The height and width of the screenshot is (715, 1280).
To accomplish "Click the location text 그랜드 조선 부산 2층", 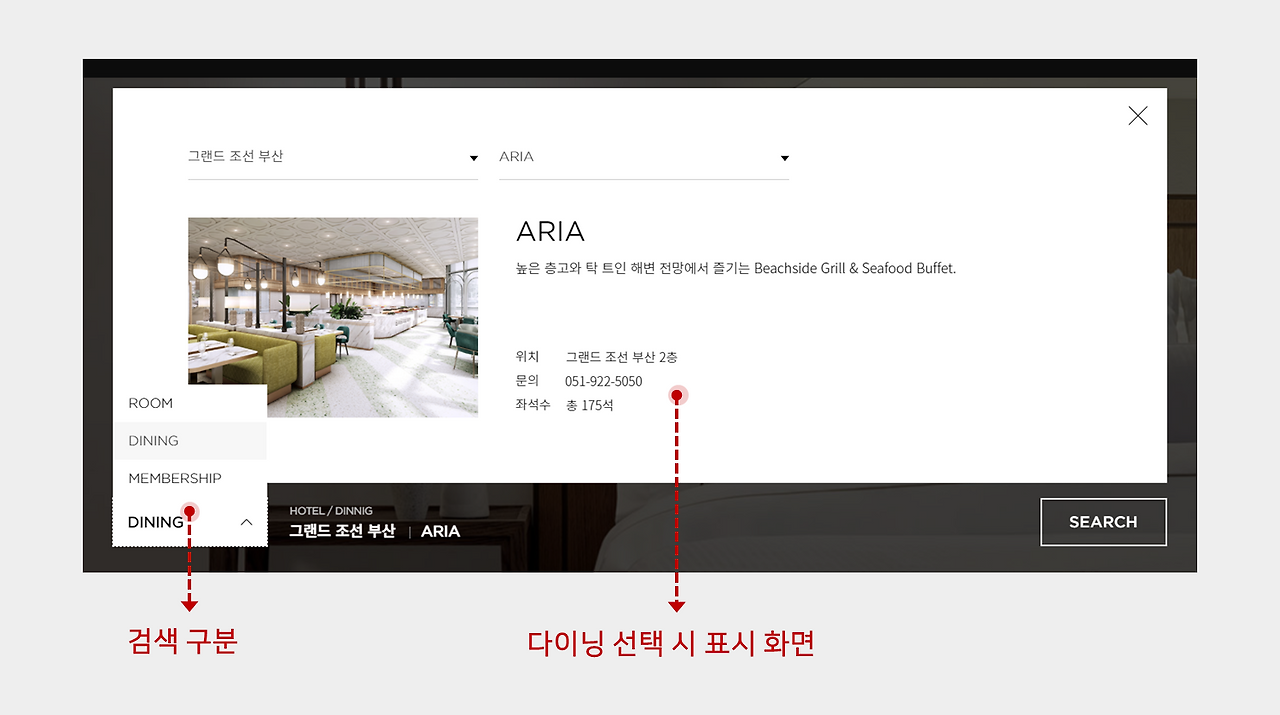I will coord(621,357).
